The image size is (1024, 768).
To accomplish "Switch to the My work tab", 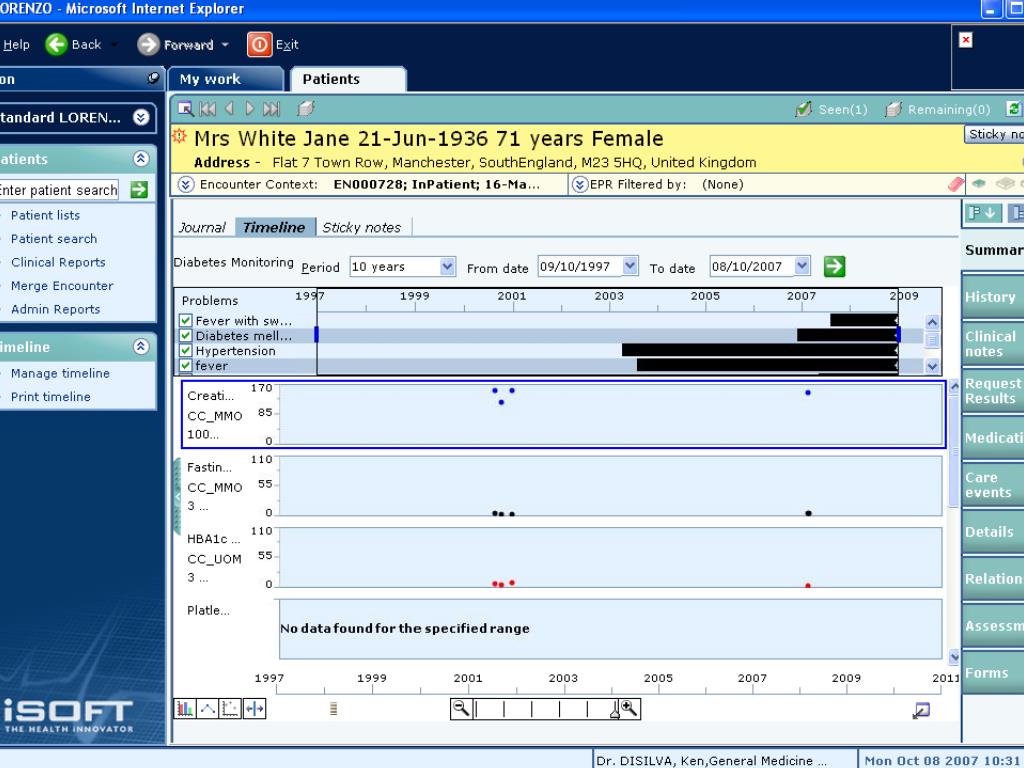I will [x=225, y=79].
